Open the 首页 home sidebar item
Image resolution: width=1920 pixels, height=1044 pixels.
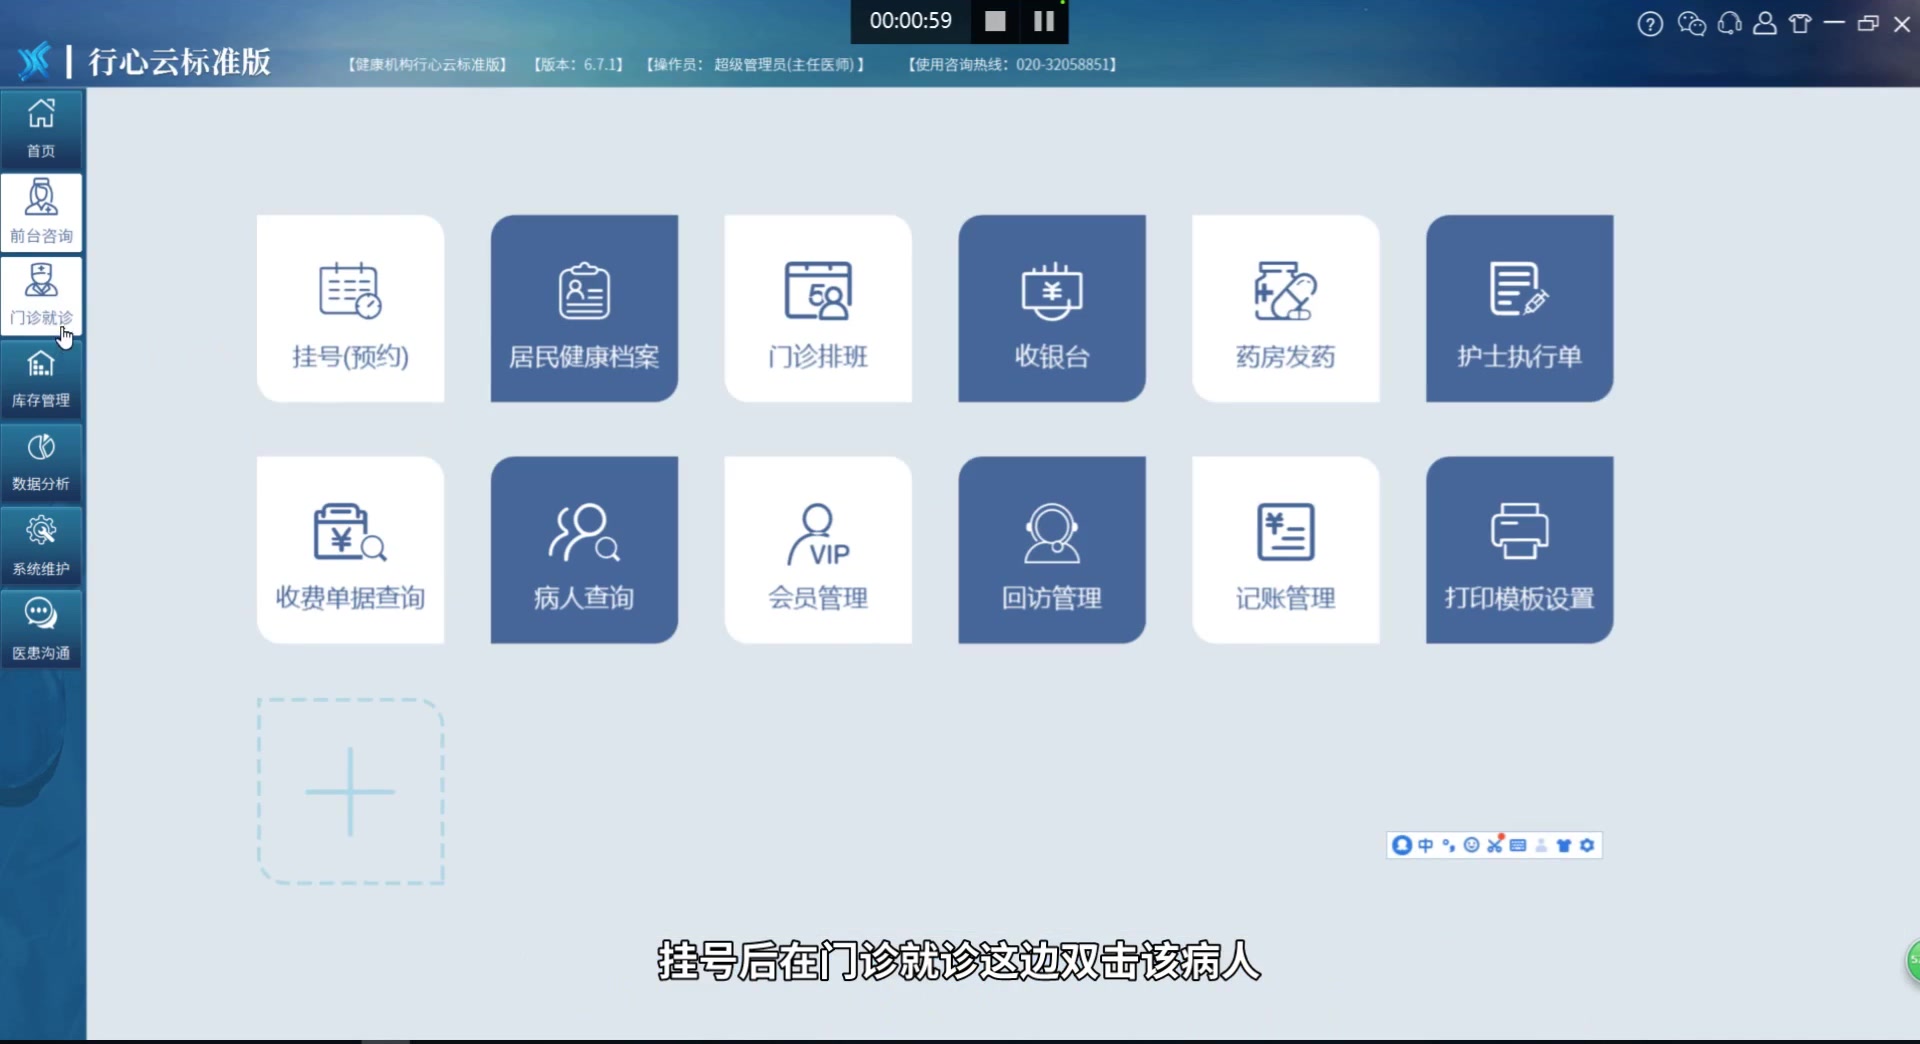41,128
